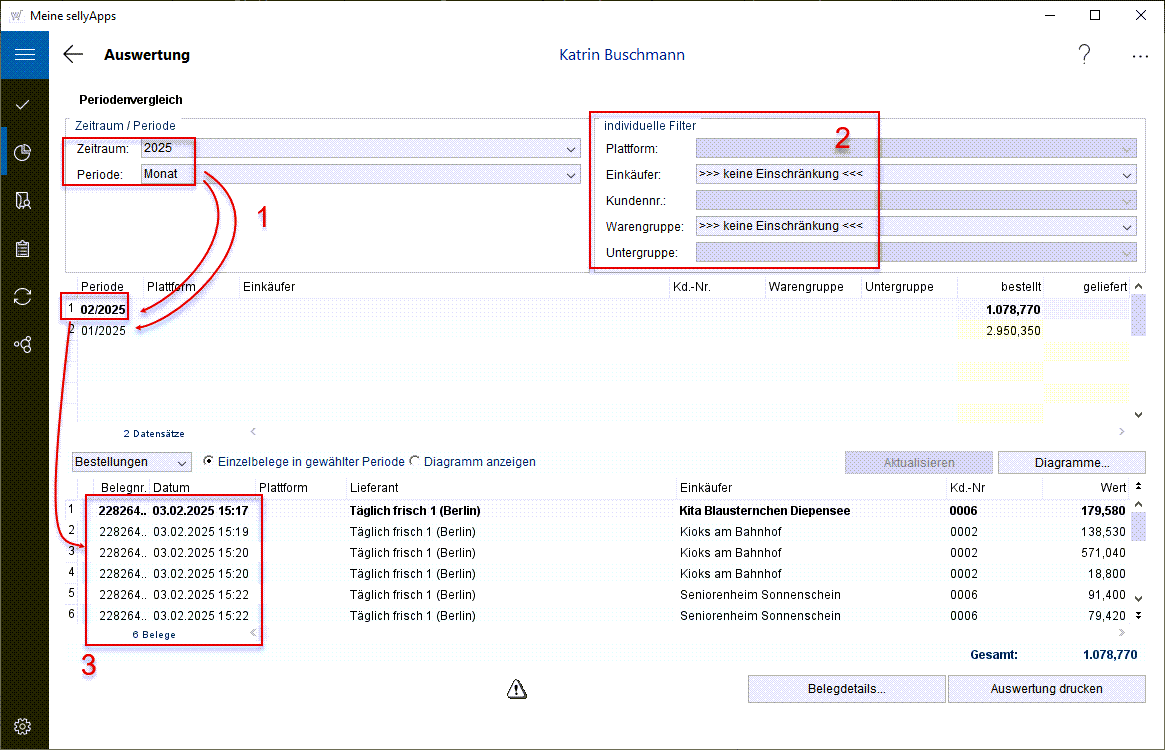Click the back arrow next to Auswertung
The height and width of the screenshot is (750, 1165).
pos(73,55)
